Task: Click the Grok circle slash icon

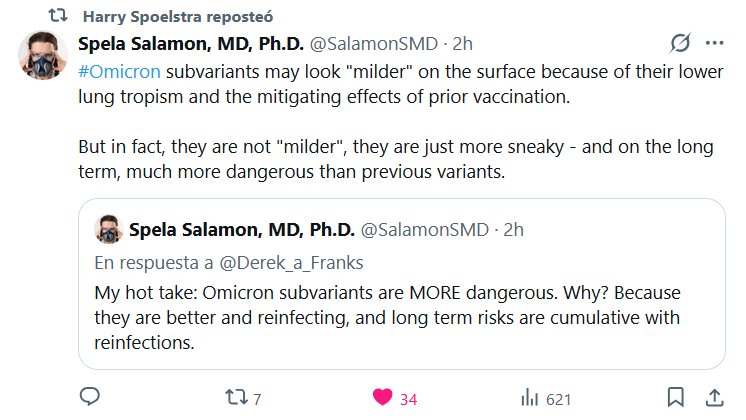Action: pos(680,44)
